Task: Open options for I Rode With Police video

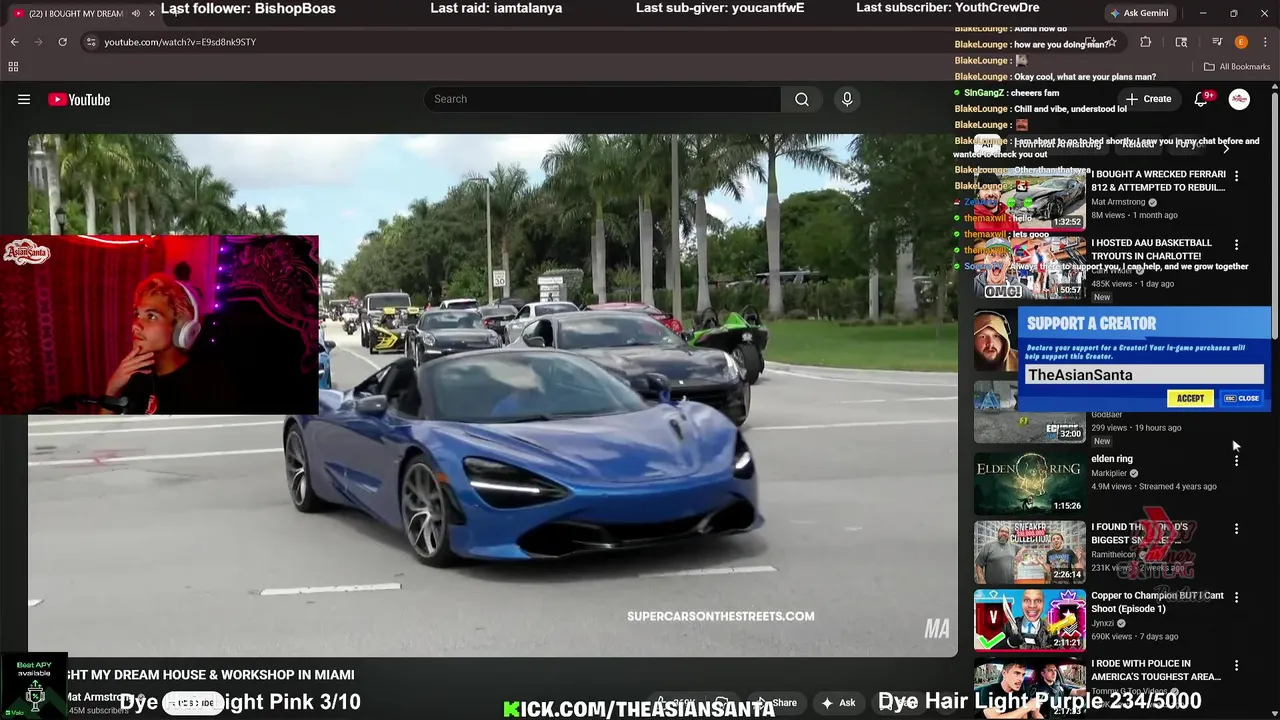Action: click(1236, 665)
